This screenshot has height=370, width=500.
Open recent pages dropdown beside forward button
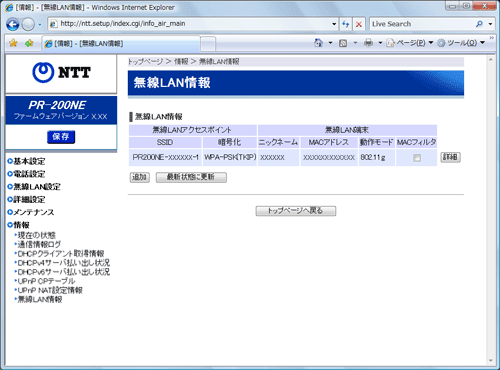[40, 24]
